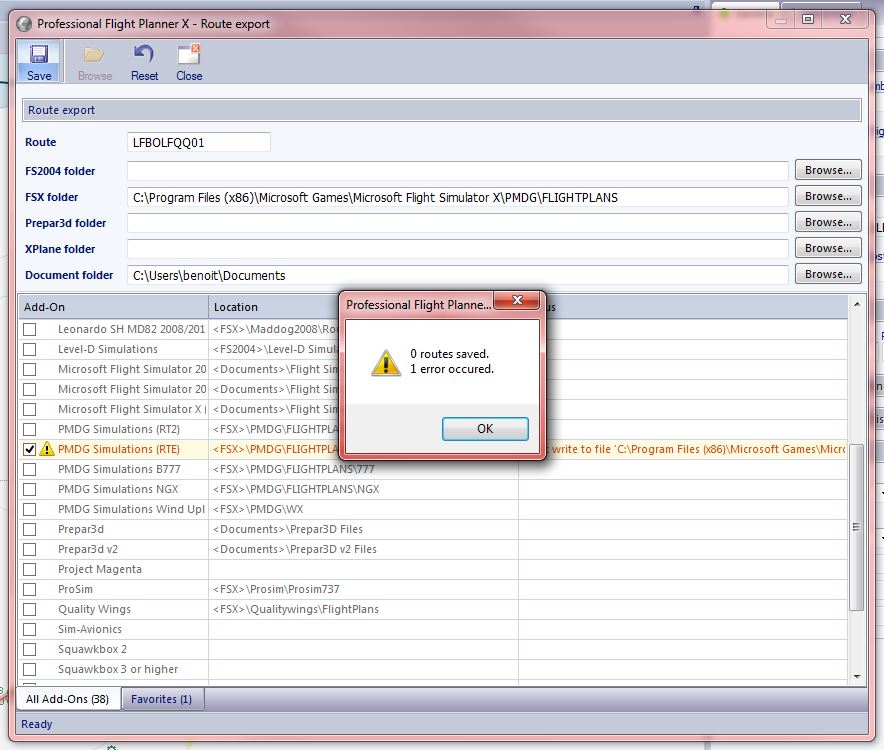Image resolution: width=884 pixels, height=750 pixels.
Task: Click the add-on list scroll up arrow
Action: click(857, 305)
